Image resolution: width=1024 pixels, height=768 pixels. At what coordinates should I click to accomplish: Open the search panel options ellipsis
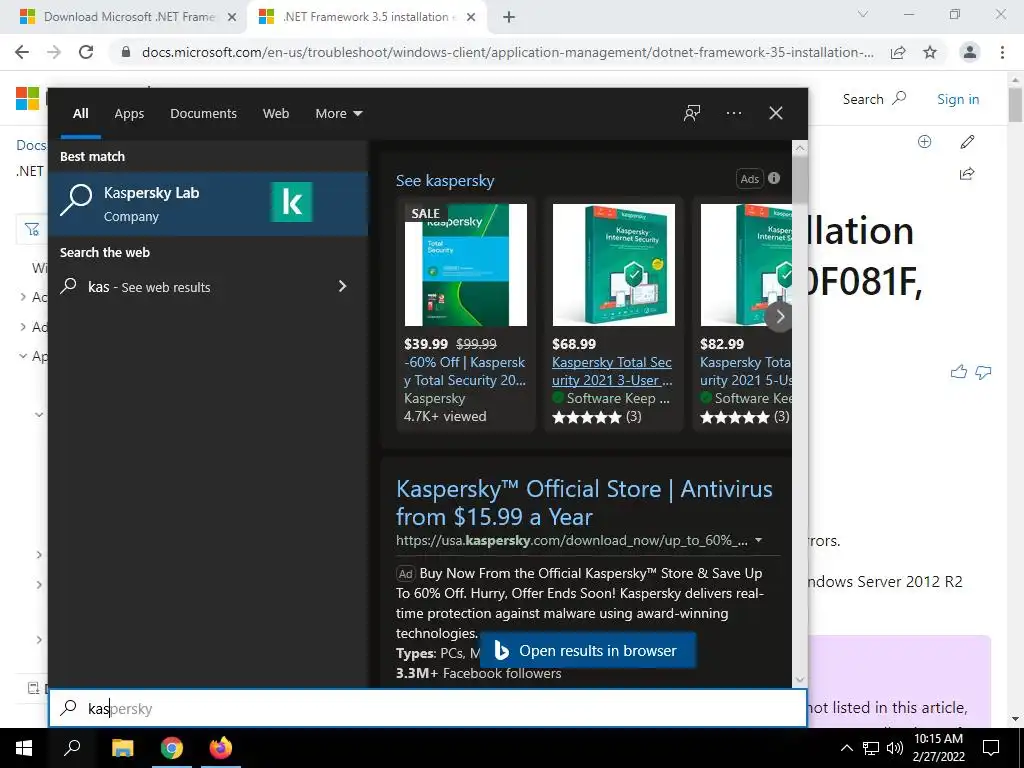point(734,113)
